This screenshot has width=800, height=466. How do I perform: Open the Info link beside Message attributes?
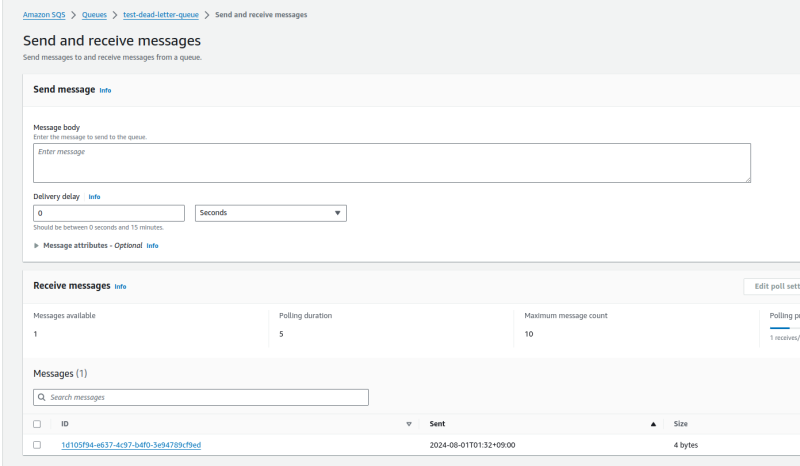point(152,245)
